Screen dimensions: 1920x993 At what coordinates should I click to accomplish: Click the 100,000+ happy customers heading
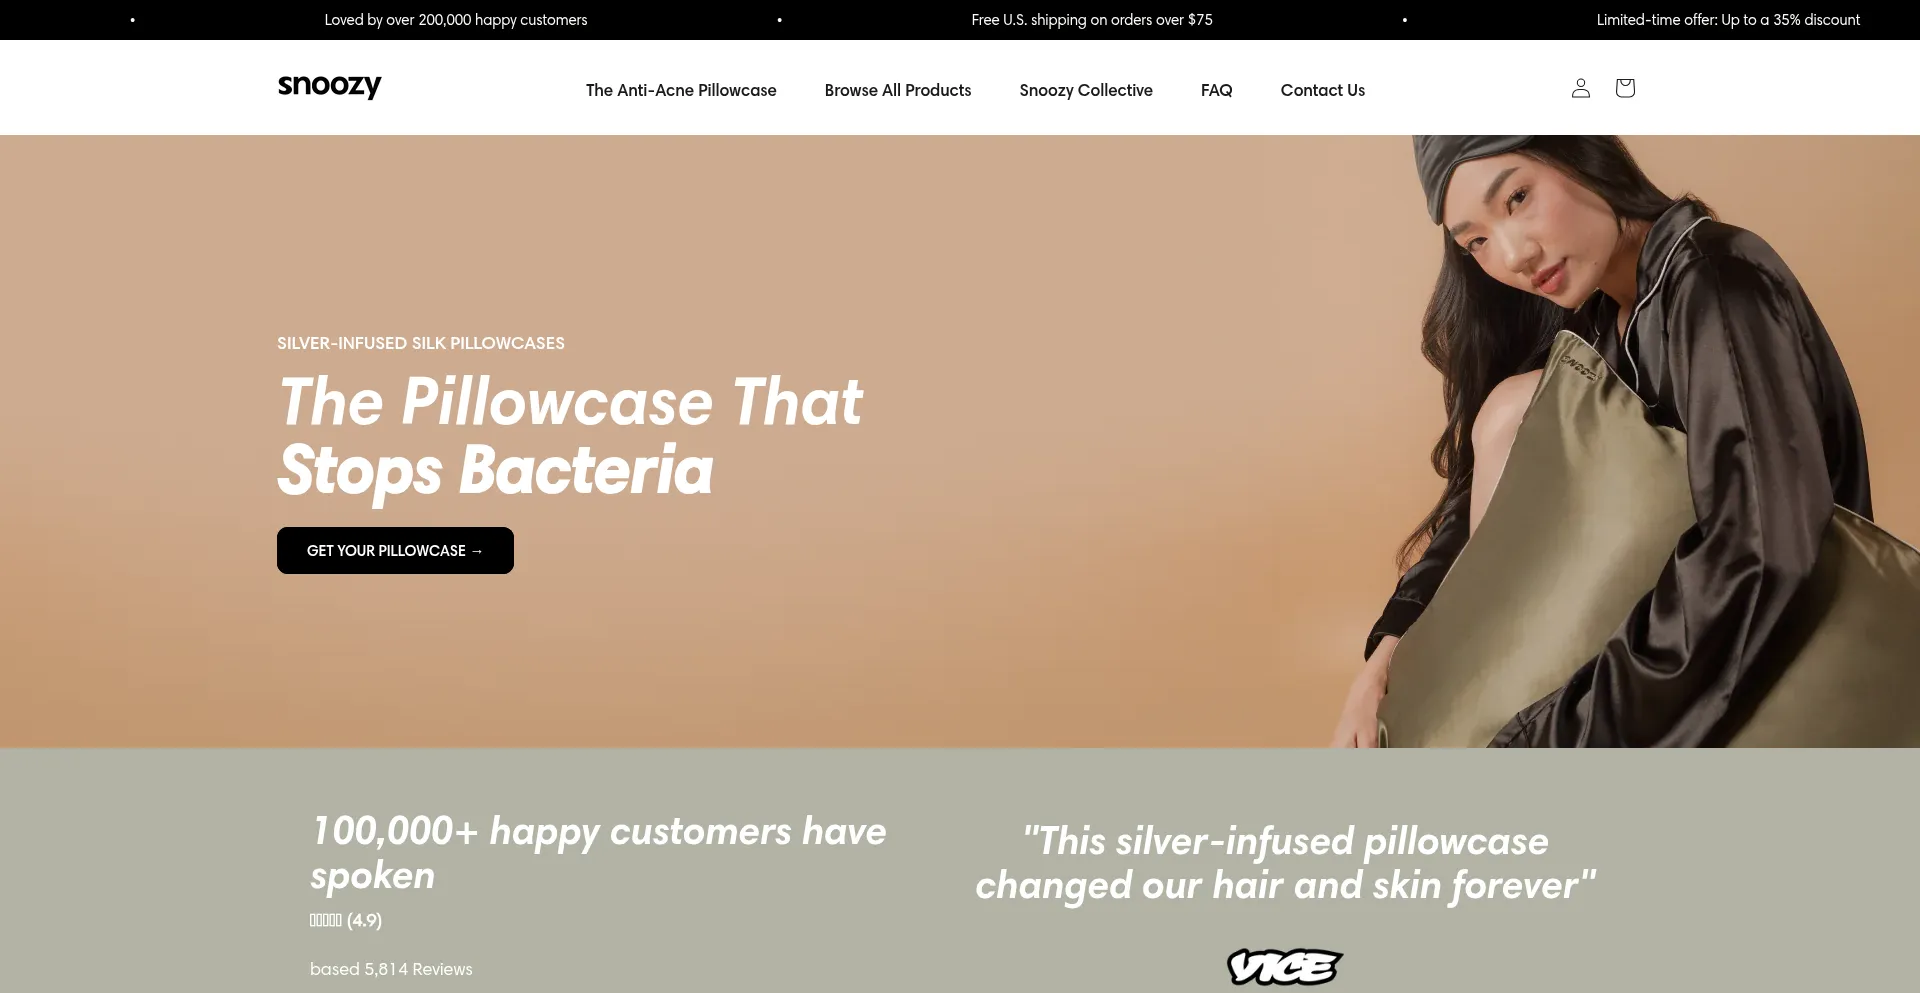pyautogui.click(x=598, y=853)
